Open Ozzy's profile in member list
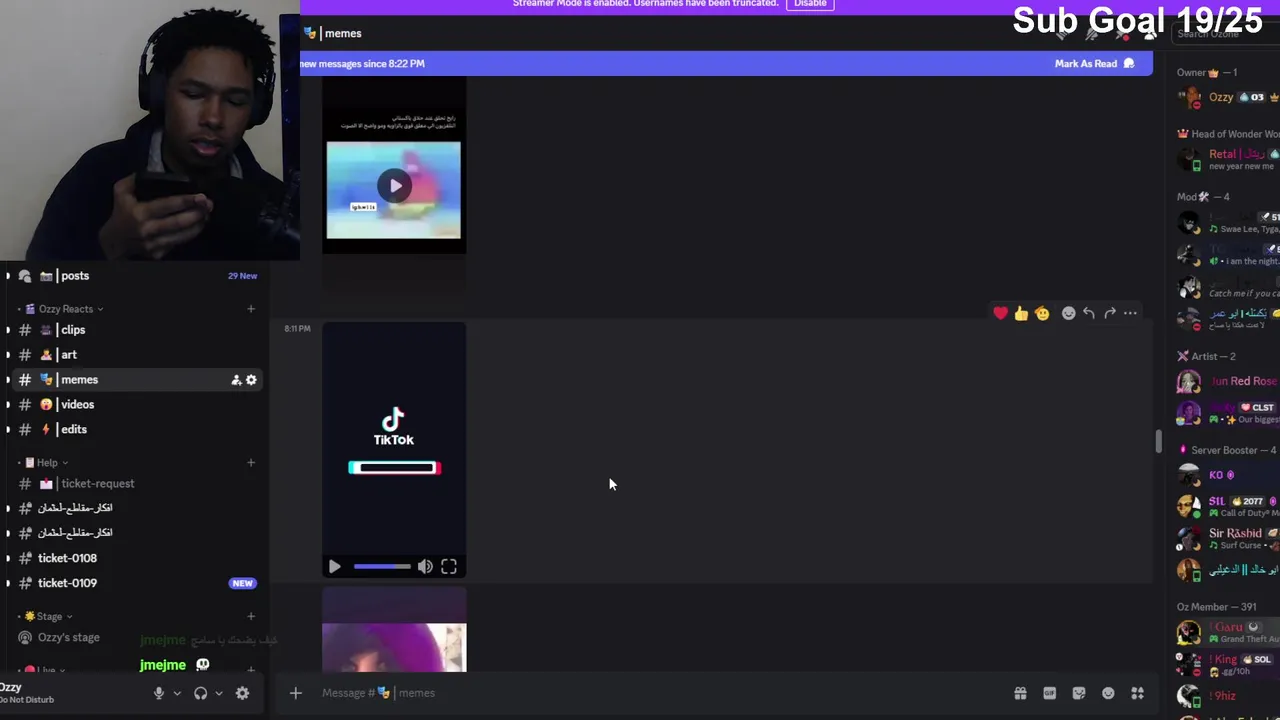 tap(1226, 98)
